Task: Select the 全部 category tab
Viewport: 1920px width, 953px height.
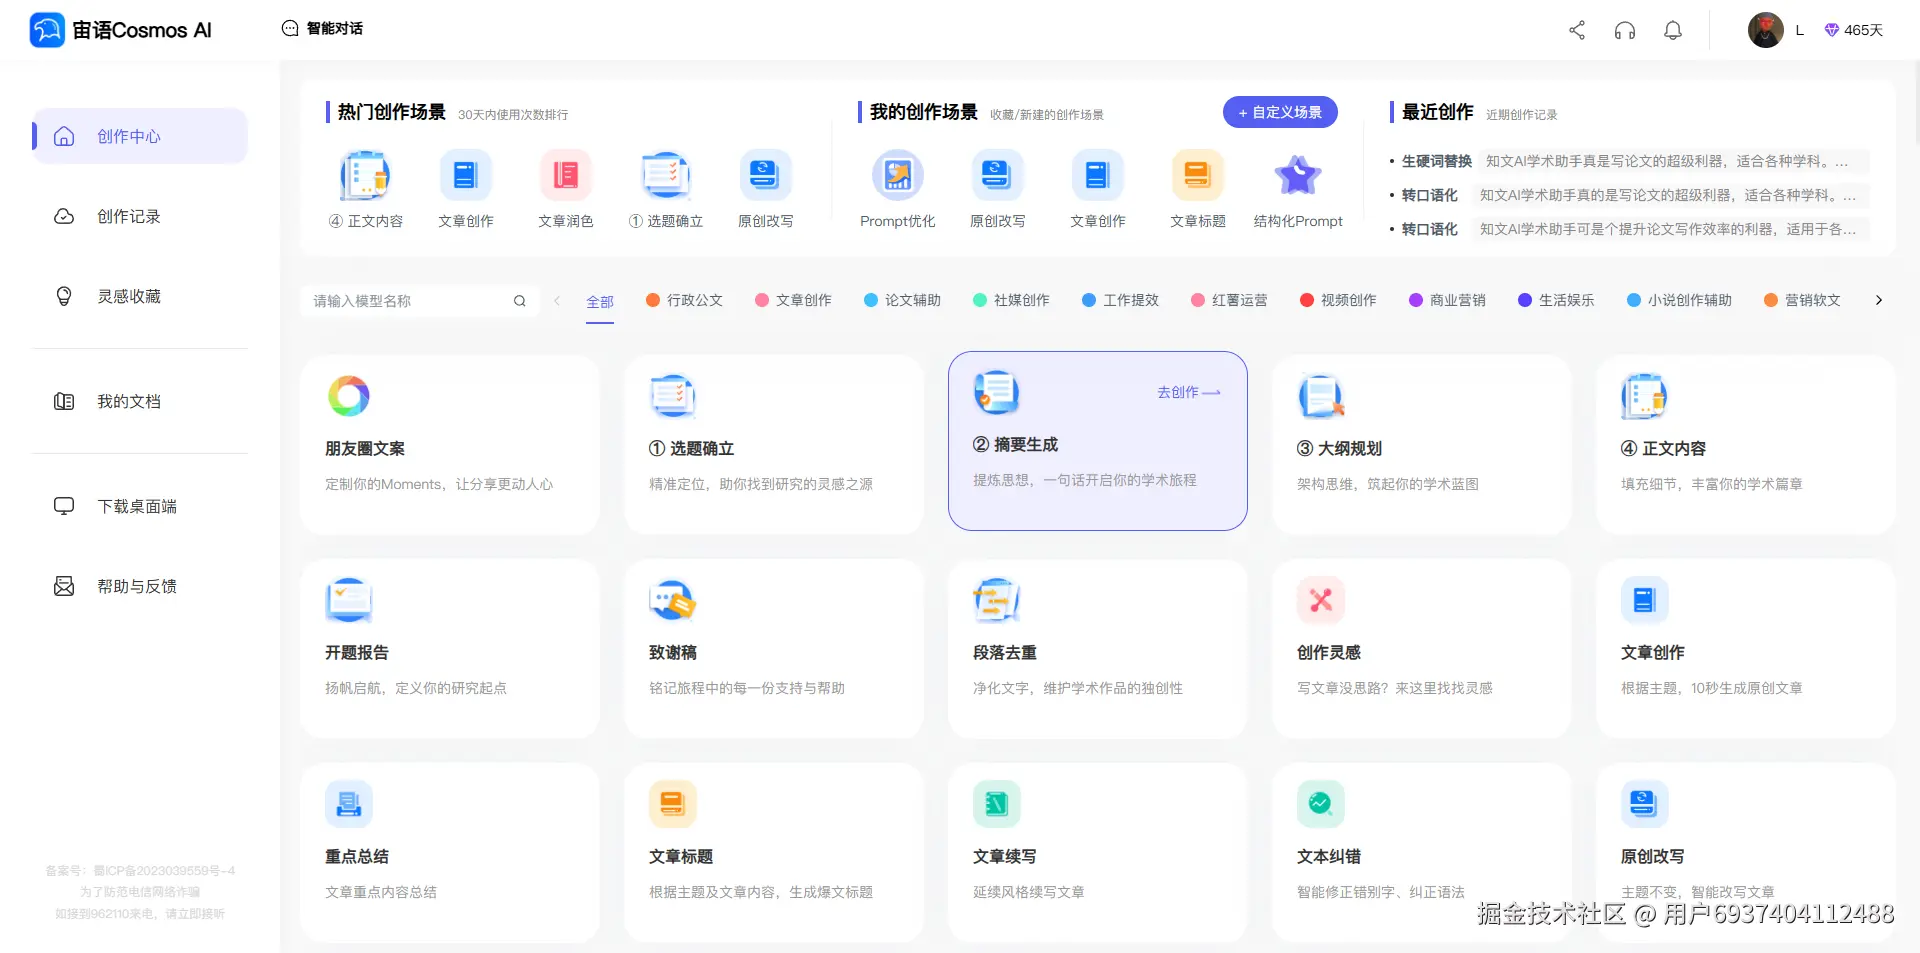Action: [x=600, y=301]
